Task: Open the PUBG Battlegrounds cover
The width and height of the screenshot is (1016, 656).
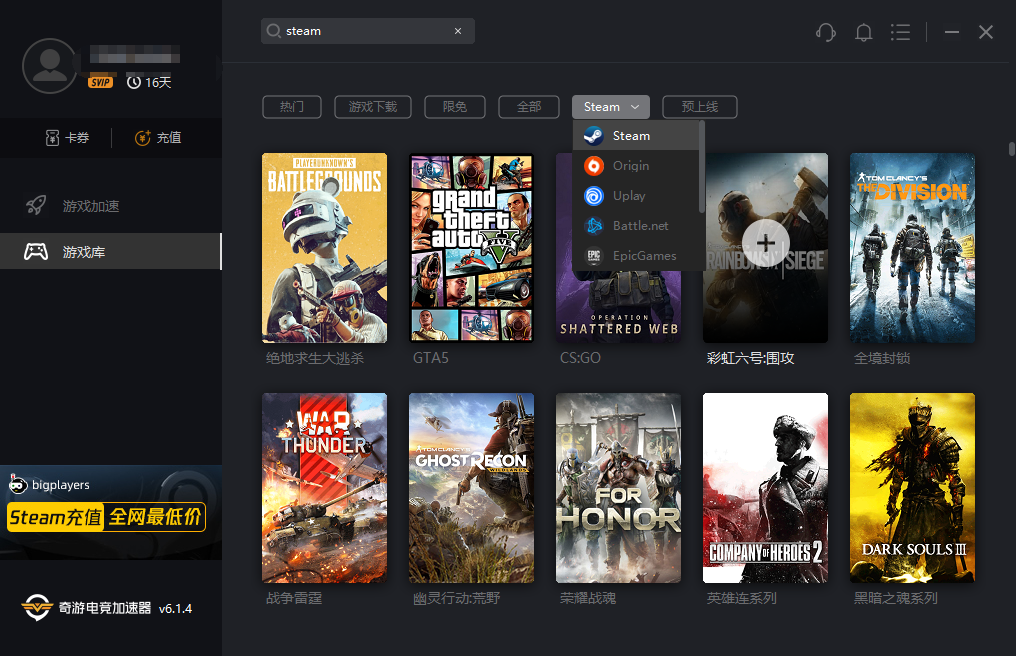Action: pos(324,248)
